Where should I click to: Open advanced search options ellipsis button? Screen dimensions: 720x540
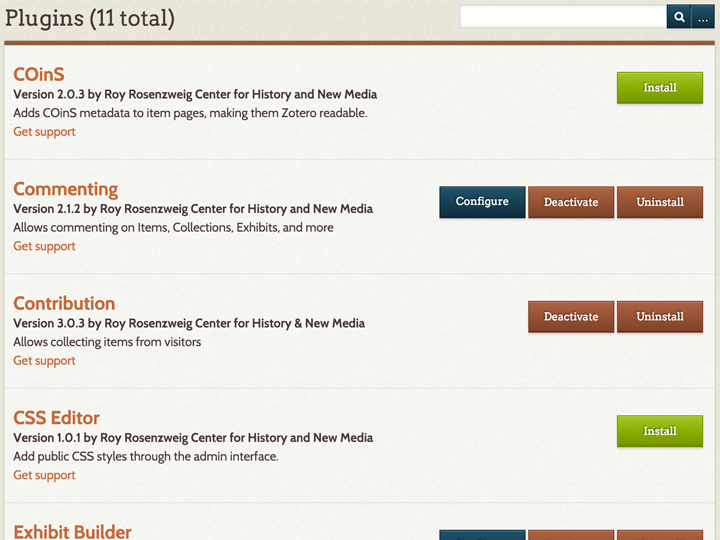(x=703, y=17)
